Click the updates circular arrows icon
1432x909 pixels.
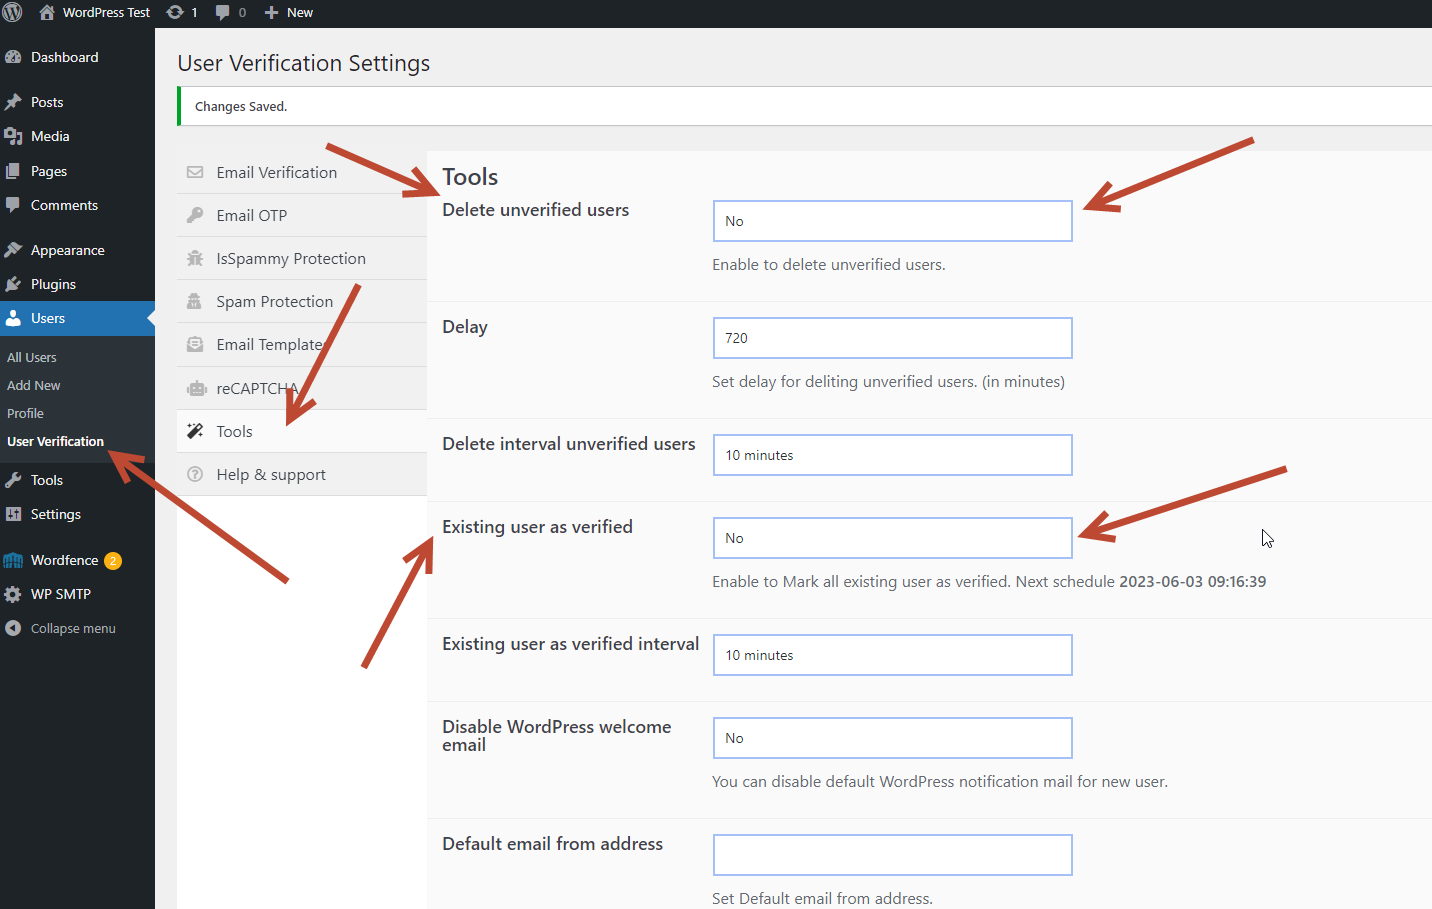tap(175, 12)
